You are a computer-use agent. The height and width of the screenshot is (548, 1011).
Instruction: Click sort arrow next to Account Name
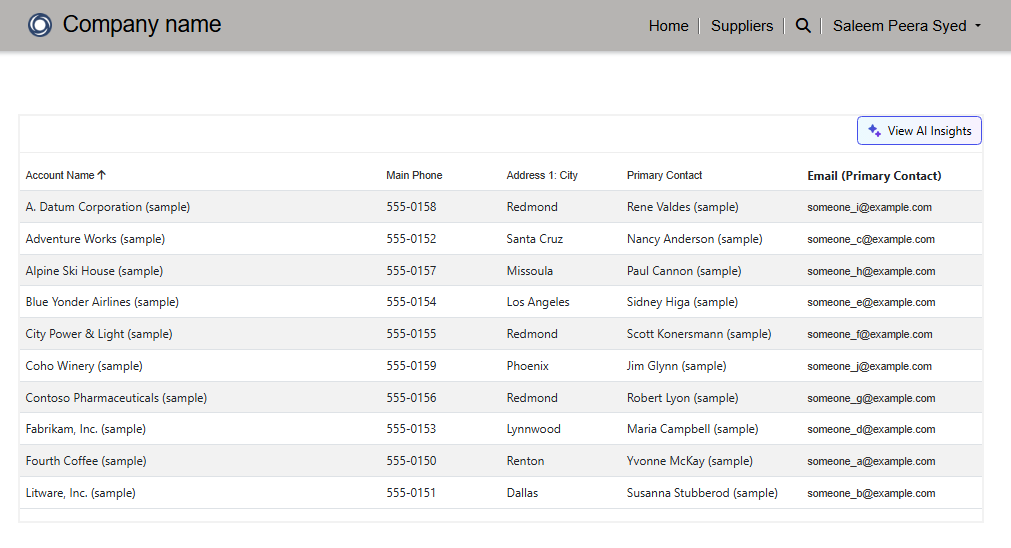(102, 175)
